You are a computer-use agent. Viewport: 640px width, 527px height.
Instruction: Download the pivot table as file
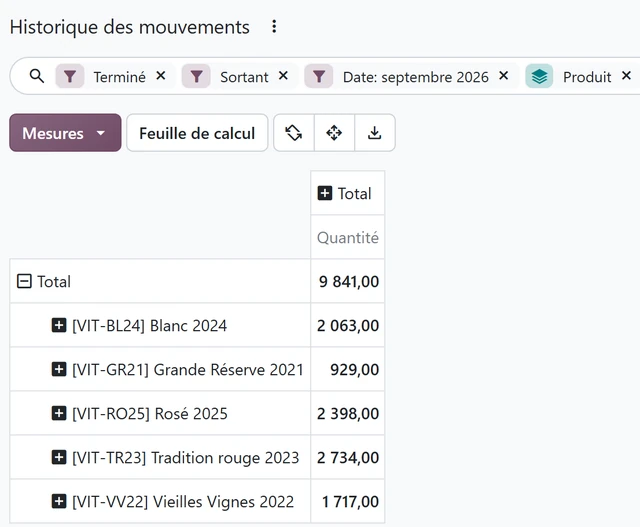[375, 133]
